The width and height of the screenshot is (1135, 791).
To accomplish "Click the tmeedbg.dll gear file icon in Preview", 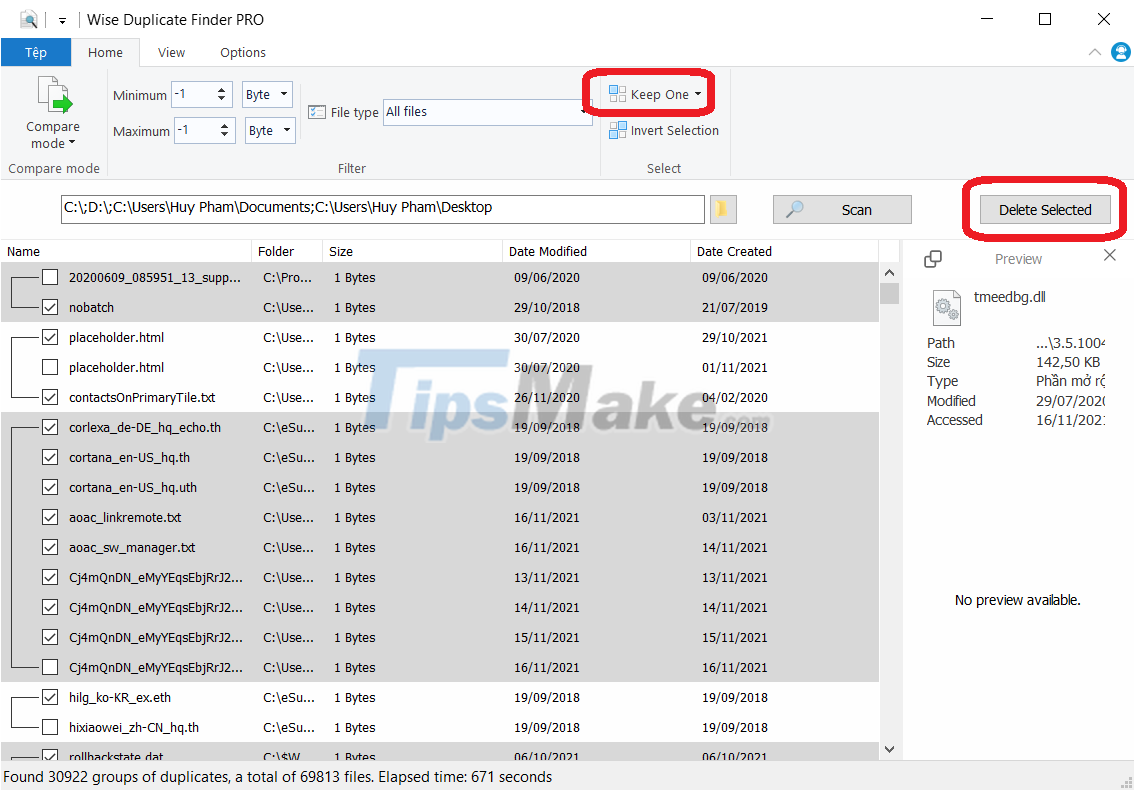I will click(946, 307).
